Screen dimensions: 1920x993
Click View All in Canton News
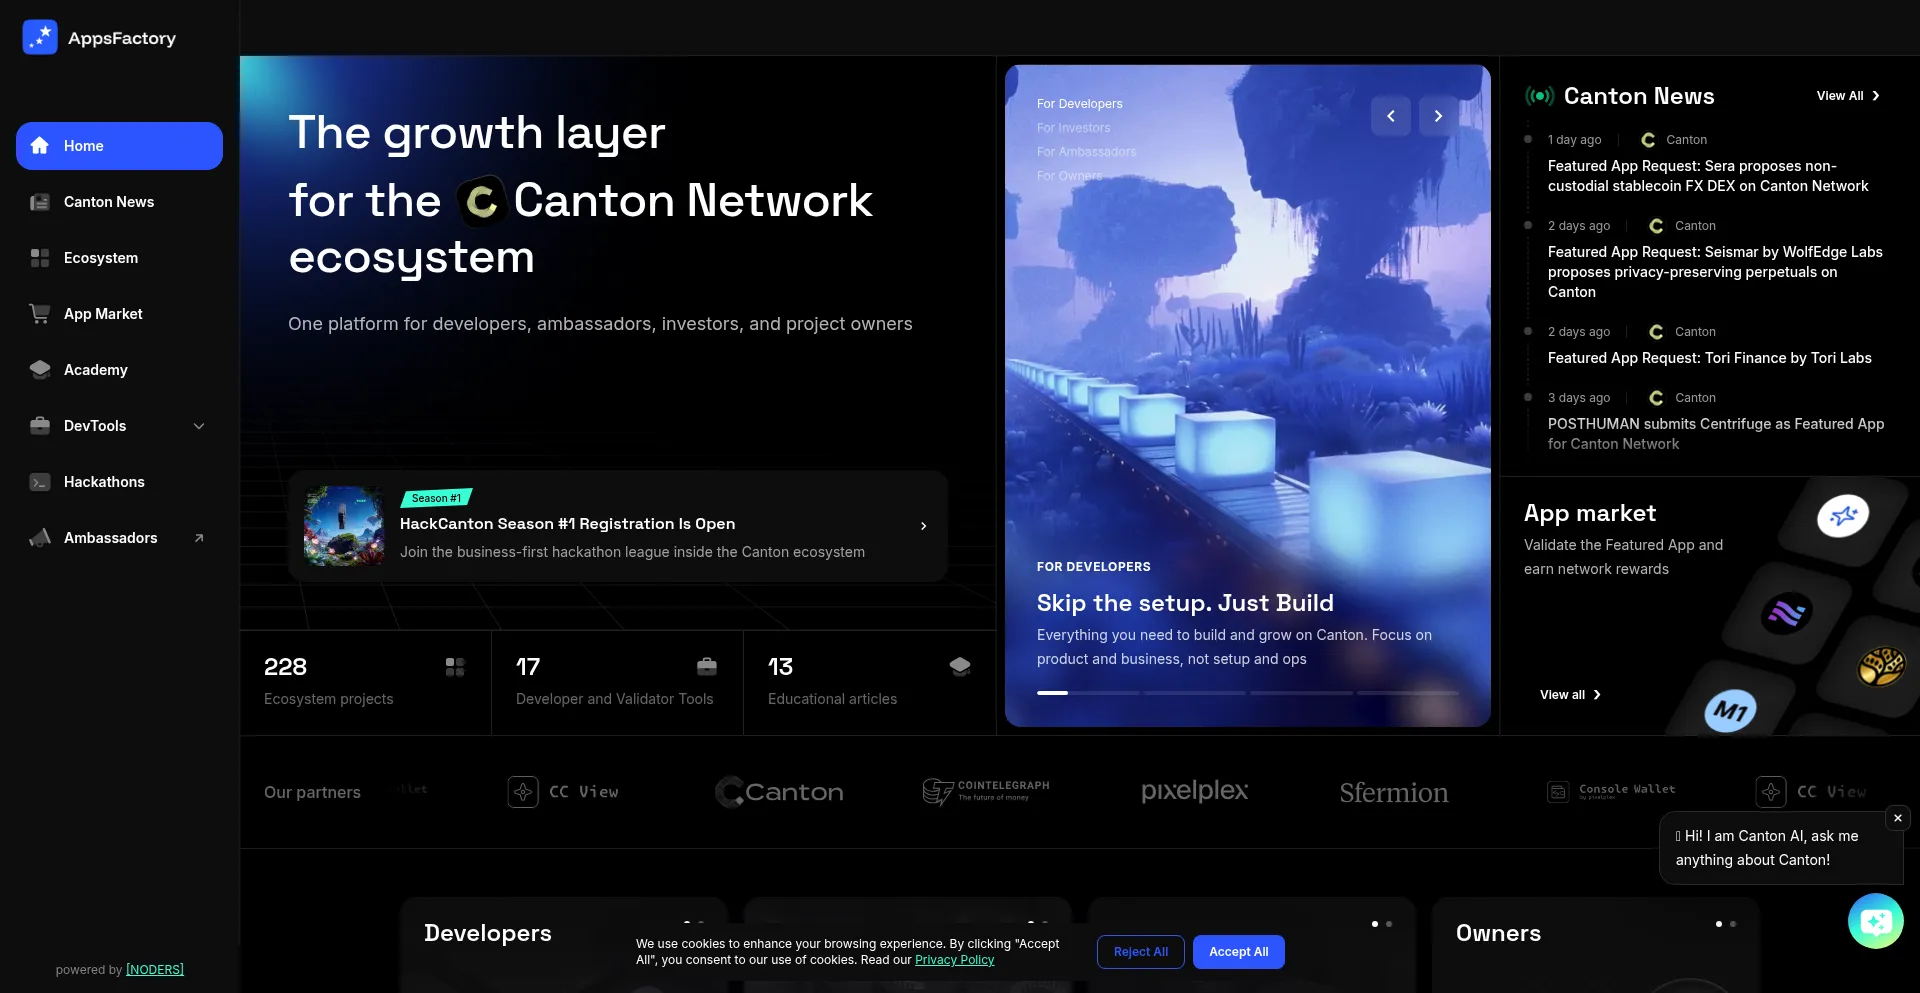click(x=1848, y=96)
